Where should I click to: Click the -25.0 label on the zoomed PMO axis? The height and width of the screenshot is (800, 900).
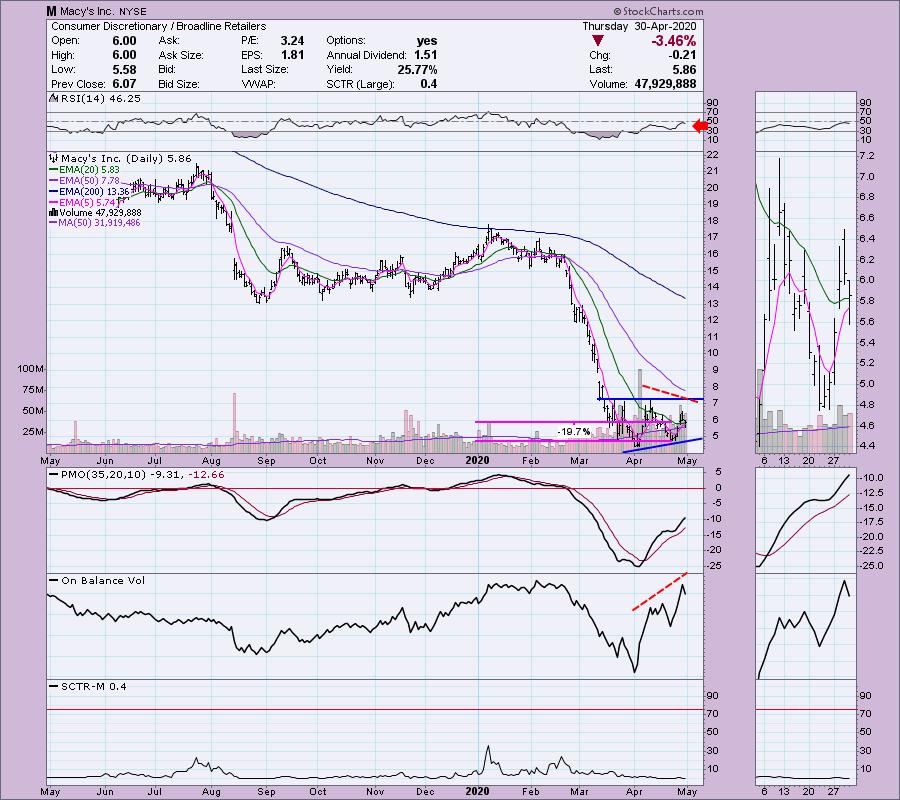[871, 566]
